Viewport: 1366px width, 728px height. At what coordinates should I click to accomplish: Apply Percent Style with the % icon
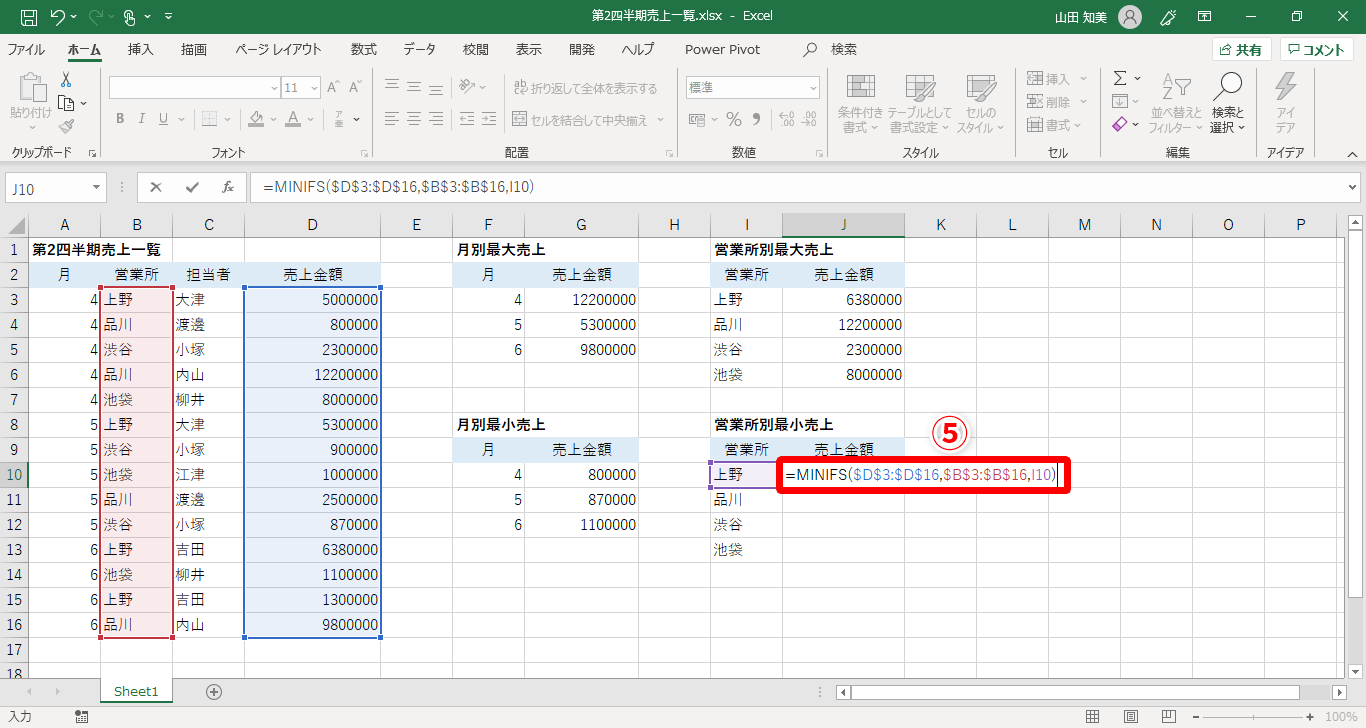734,120
